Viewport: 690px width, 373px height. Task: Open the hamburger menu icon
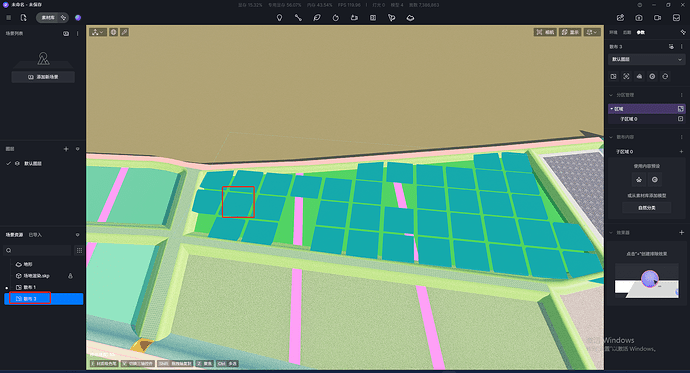click(x=9, y=18)
